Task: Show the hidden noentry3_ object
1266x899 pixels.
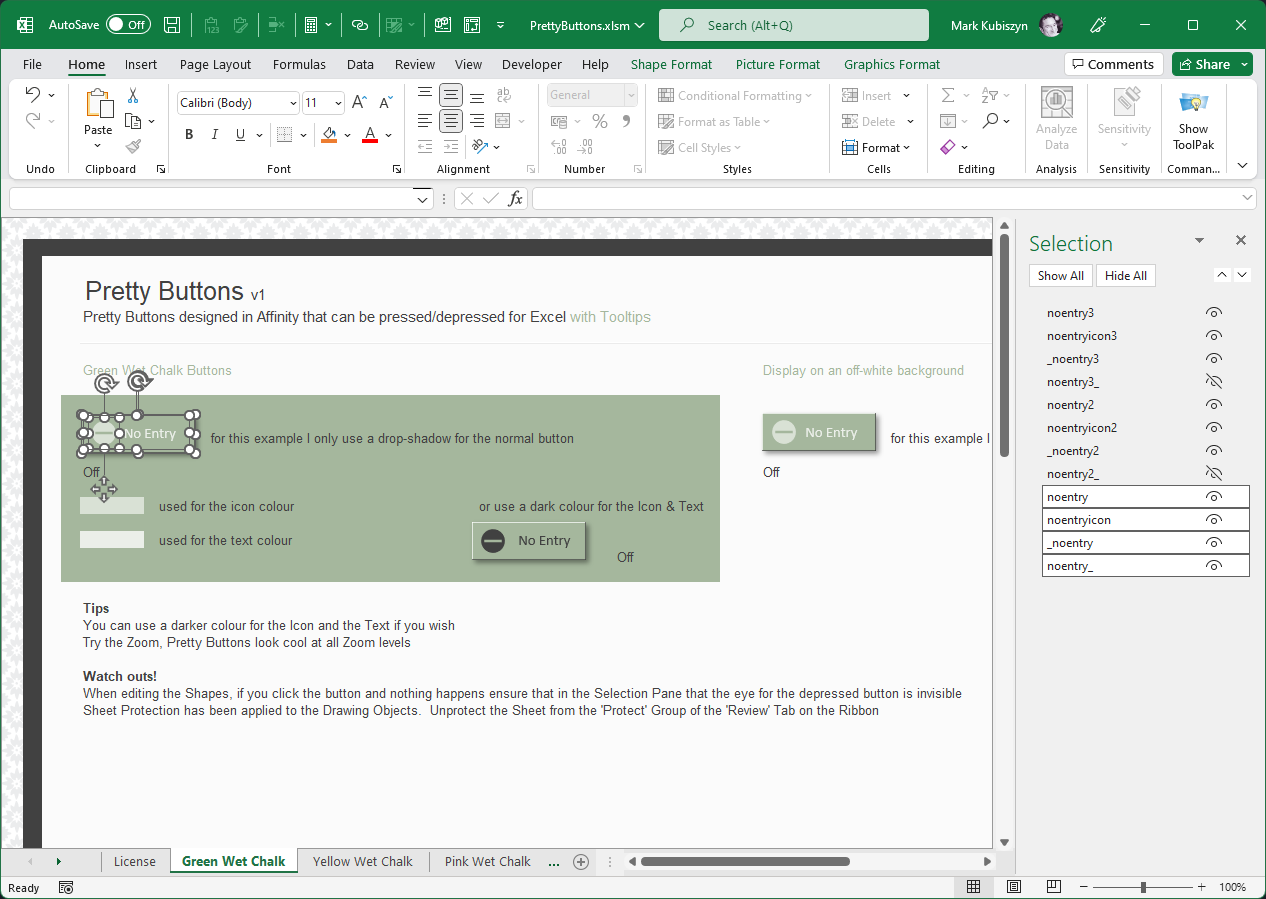Action: tap(1214, 382)
